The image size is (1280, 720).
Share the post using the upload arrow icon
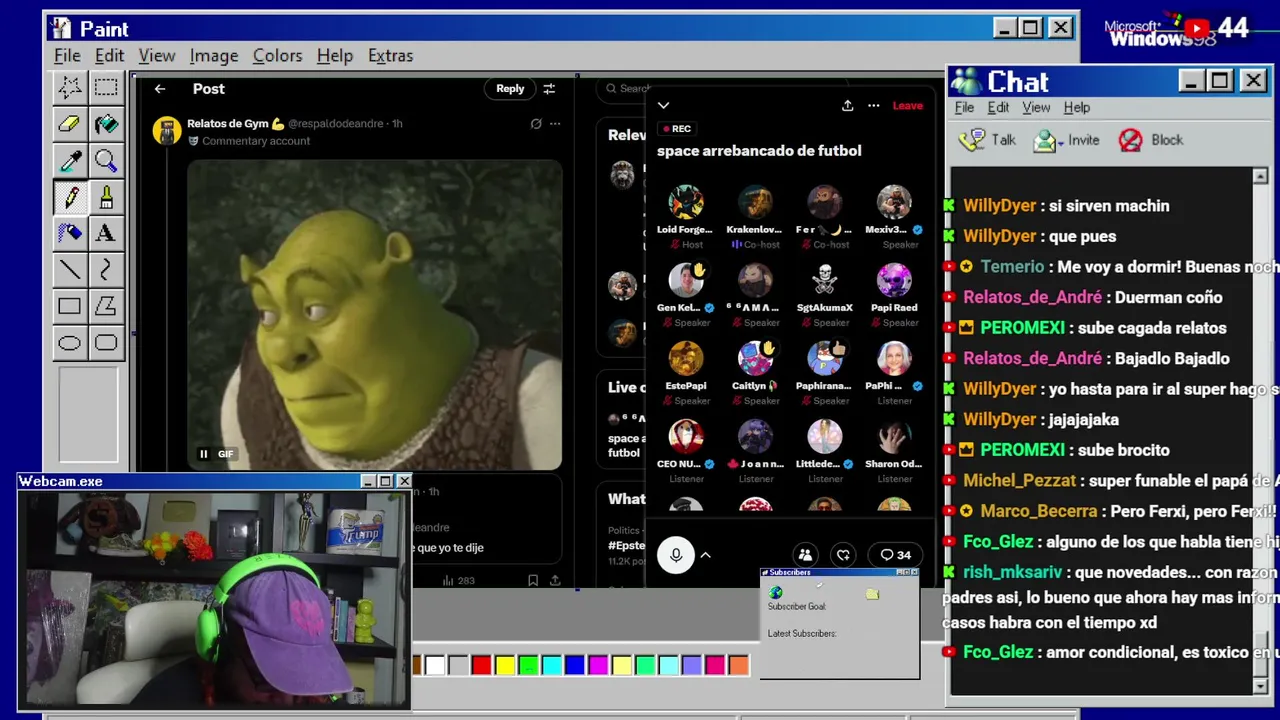[x=555, y=580]
